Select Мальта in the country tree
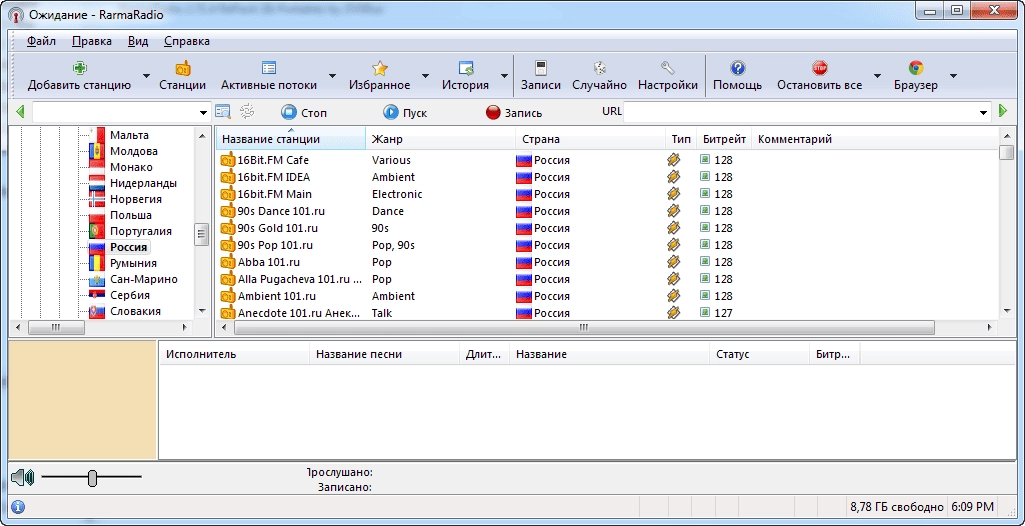This screenshot has height=526, width=1025. (x=129, y=135)
